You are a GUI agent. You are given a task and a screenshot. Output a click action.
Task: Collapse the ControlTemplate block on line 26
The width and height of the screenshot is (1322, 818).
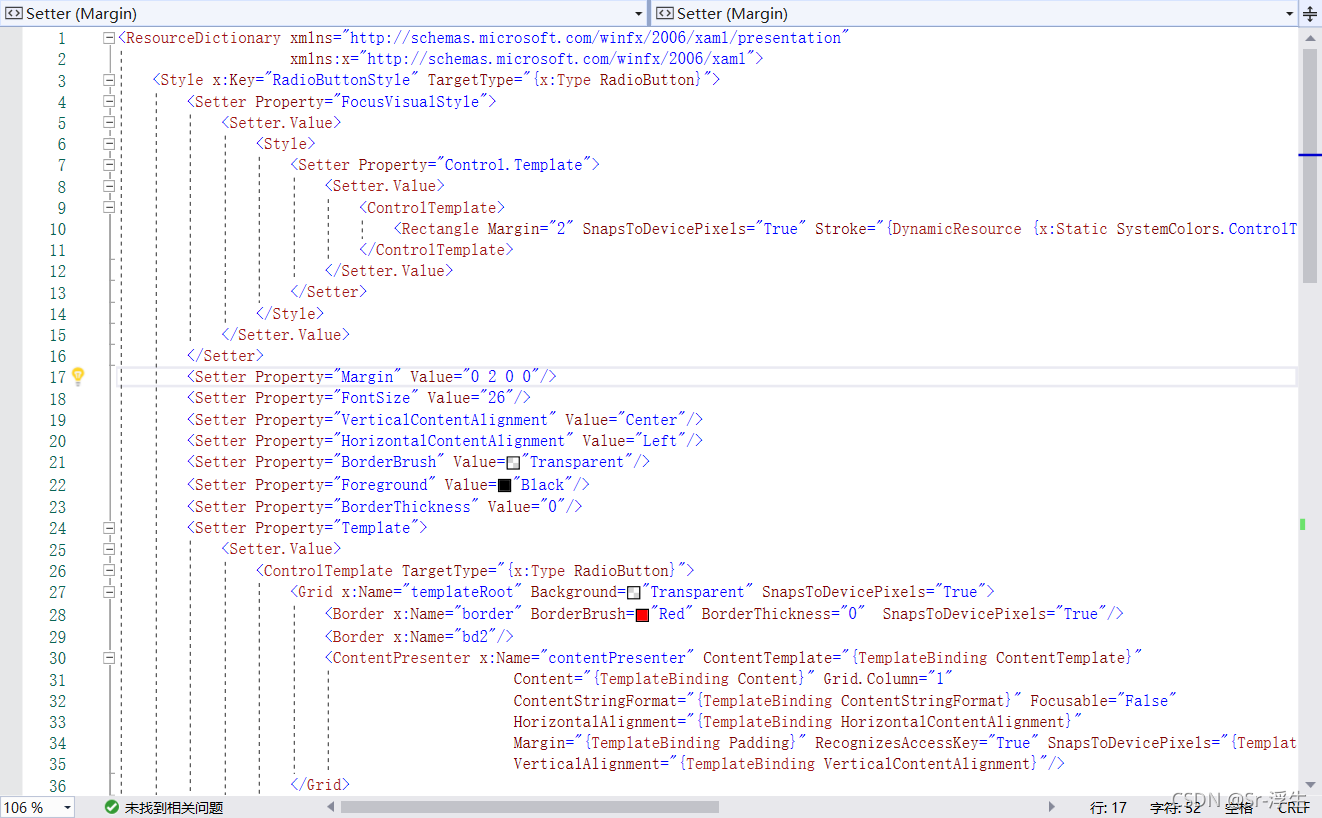(108, 570)
